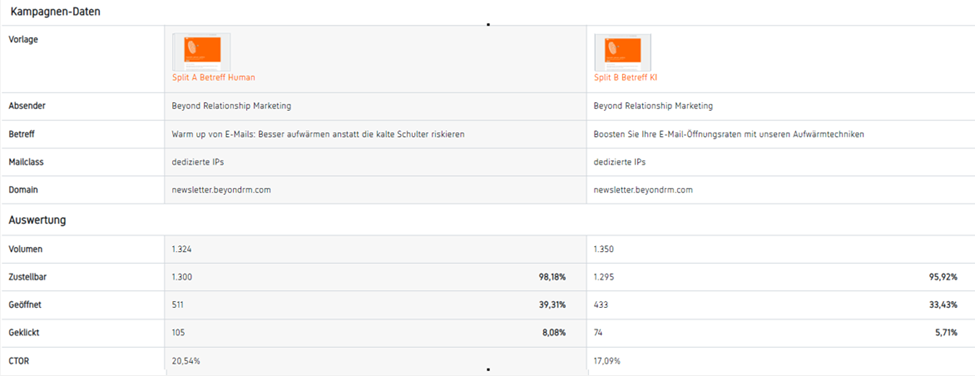The width and height of the screenshot is (975, 376).
Task: Open the Split B Betreff KI template thumbnail
Action: point(622,52)
